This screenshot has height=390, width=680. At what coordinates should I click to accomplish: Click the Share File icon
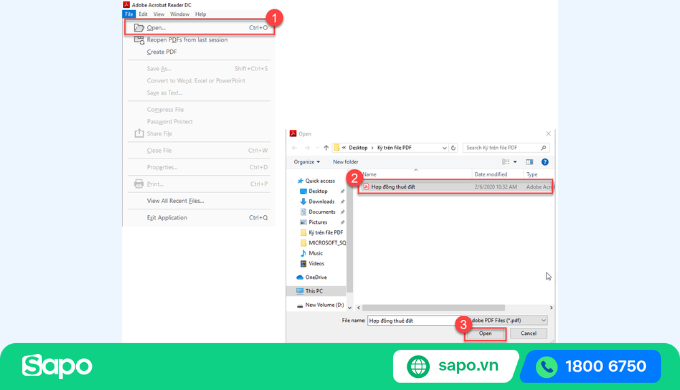coord(139,133)
